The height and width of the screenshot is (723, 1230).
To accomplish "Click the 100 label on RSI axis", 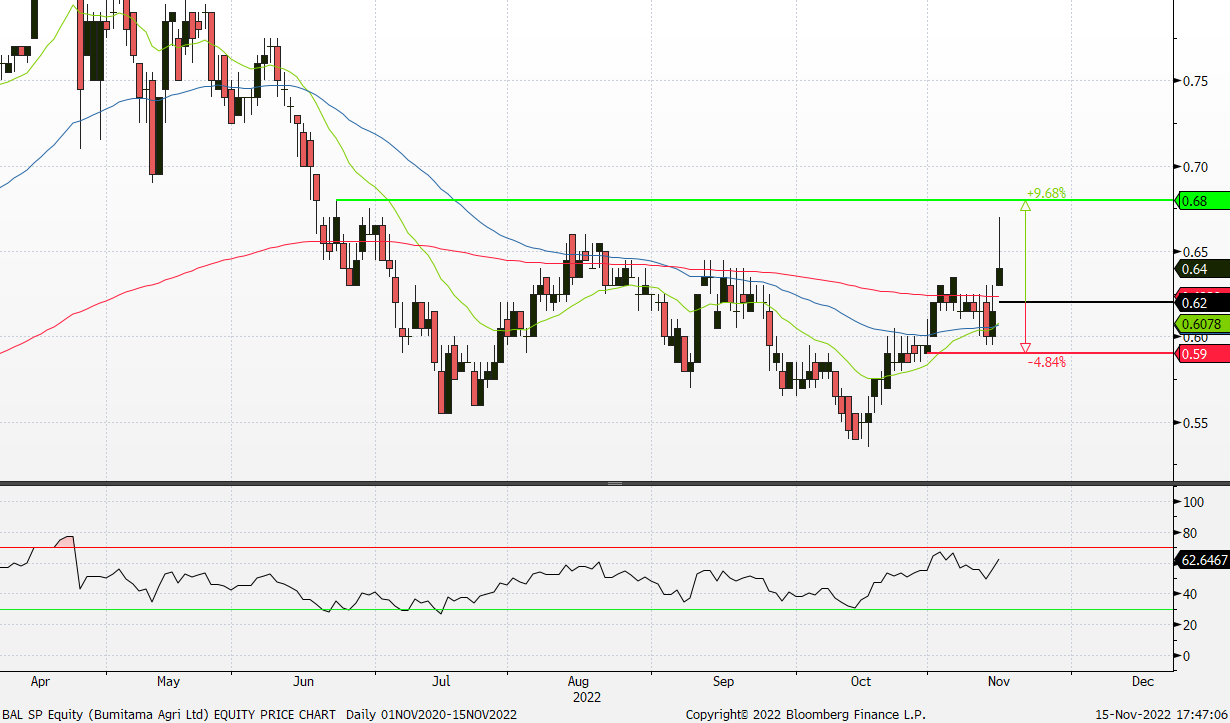I will [x=1192, y=503].
